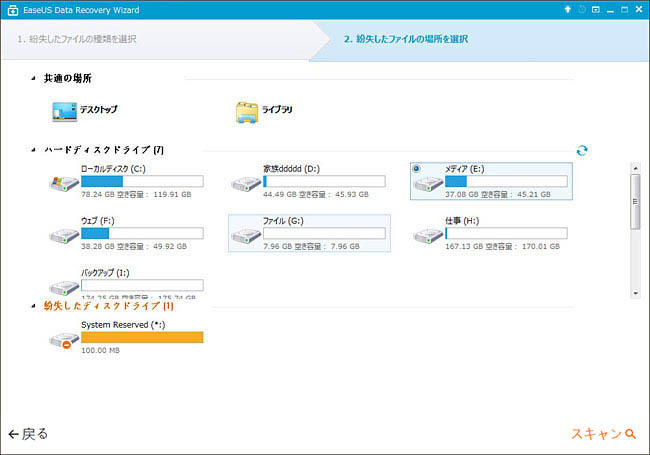The image size is (650, 455).
Task: Toggle the radio button on メディア (E:)
Action: [x=417, y=168]
